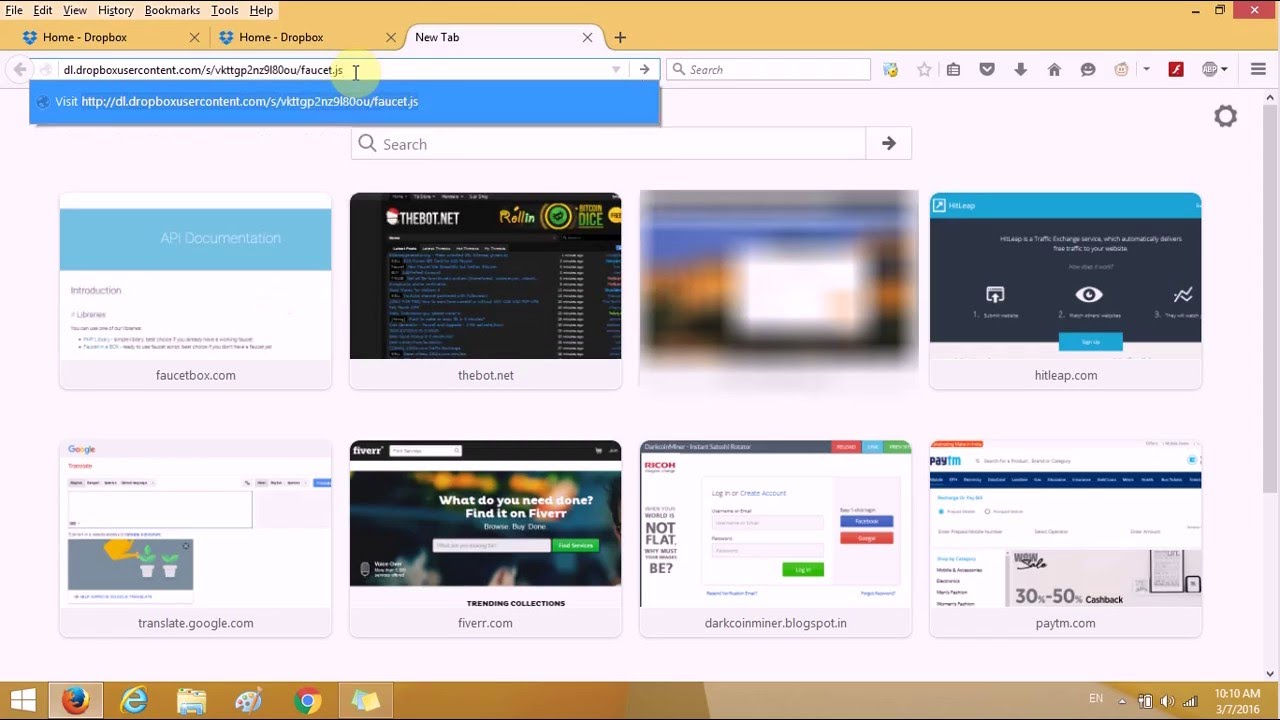Click the page scrollbar up arrow

1271,97
